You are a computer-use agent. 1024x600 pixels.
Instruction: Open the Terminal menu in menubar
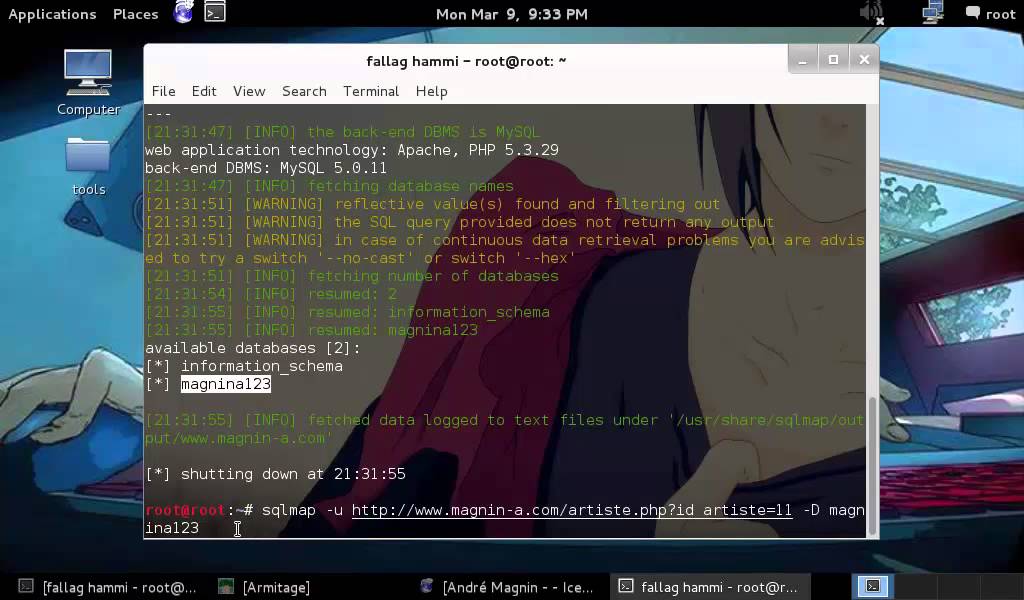point(371,91)
